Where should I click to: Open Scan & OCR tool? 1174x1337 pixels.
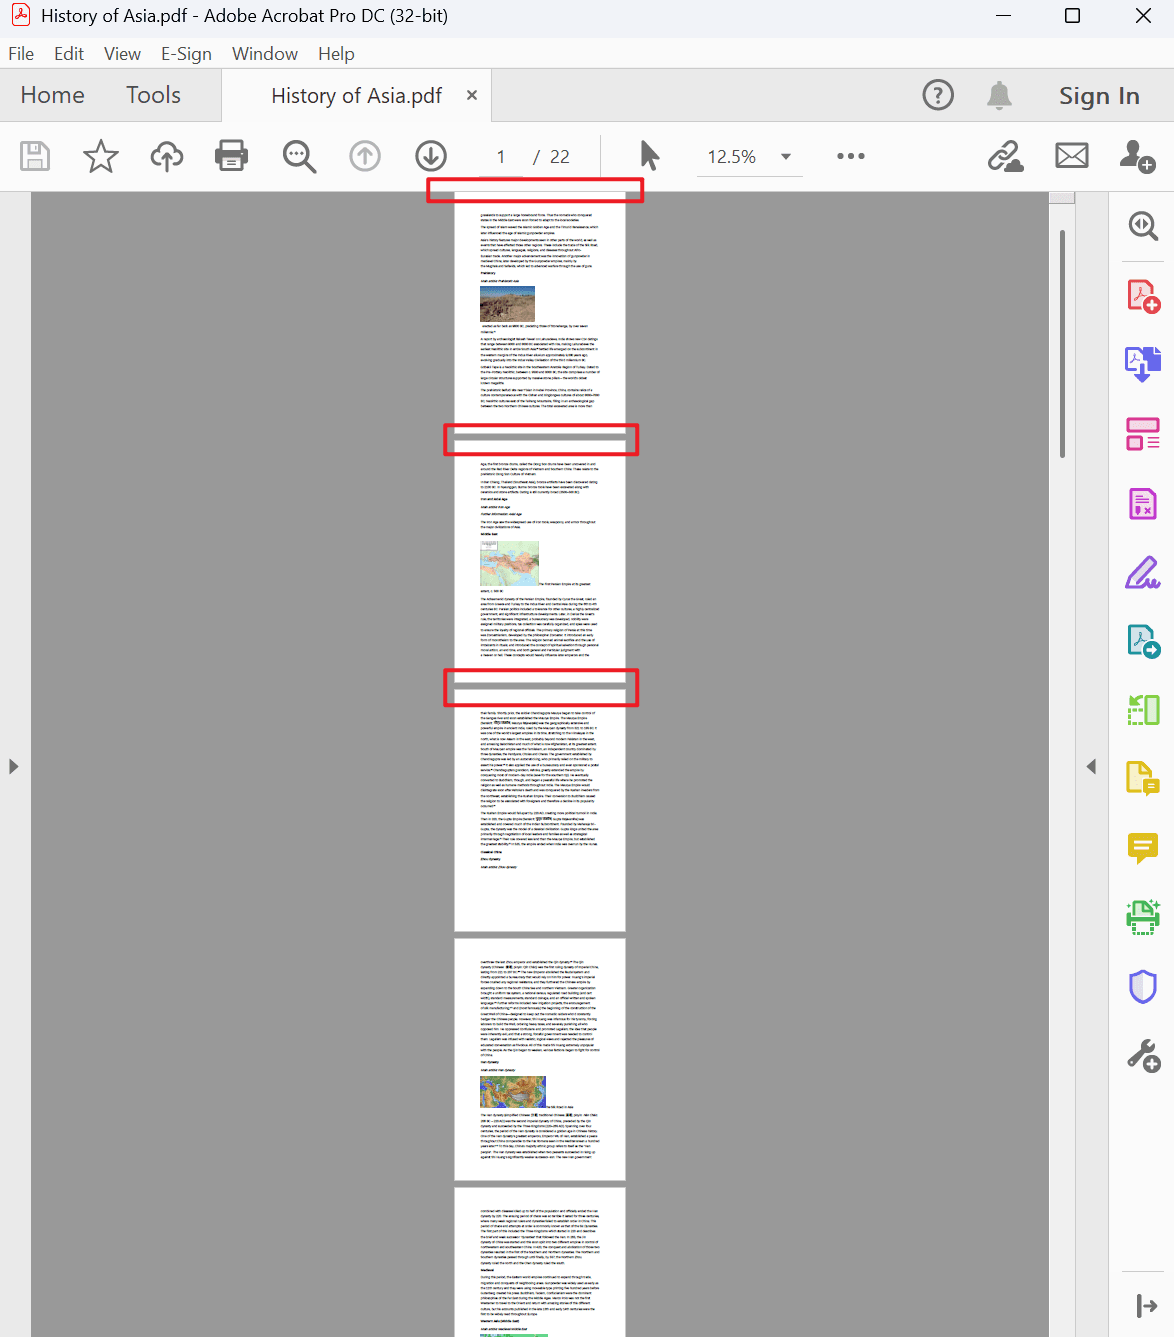click(1143, 917)
